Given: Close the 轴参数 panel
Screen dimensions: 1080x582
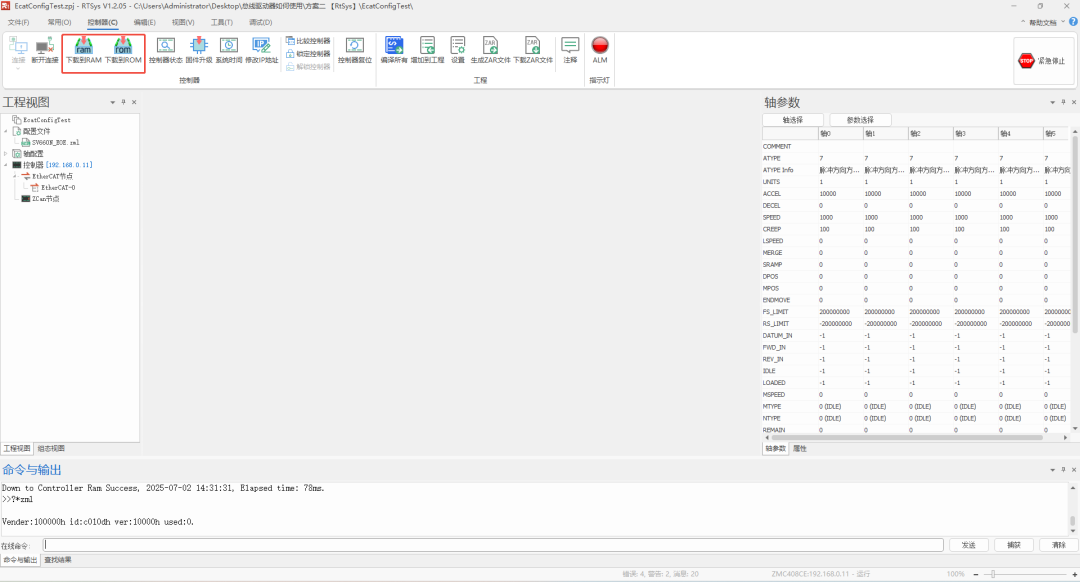Looking at the screenshot, I should 1074,102.
